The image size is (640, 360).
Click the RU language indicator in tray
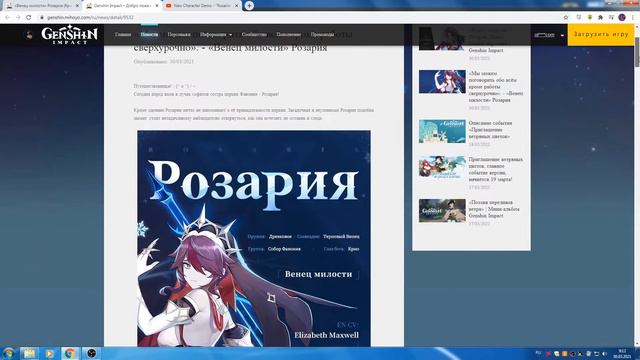coord(538,353)
